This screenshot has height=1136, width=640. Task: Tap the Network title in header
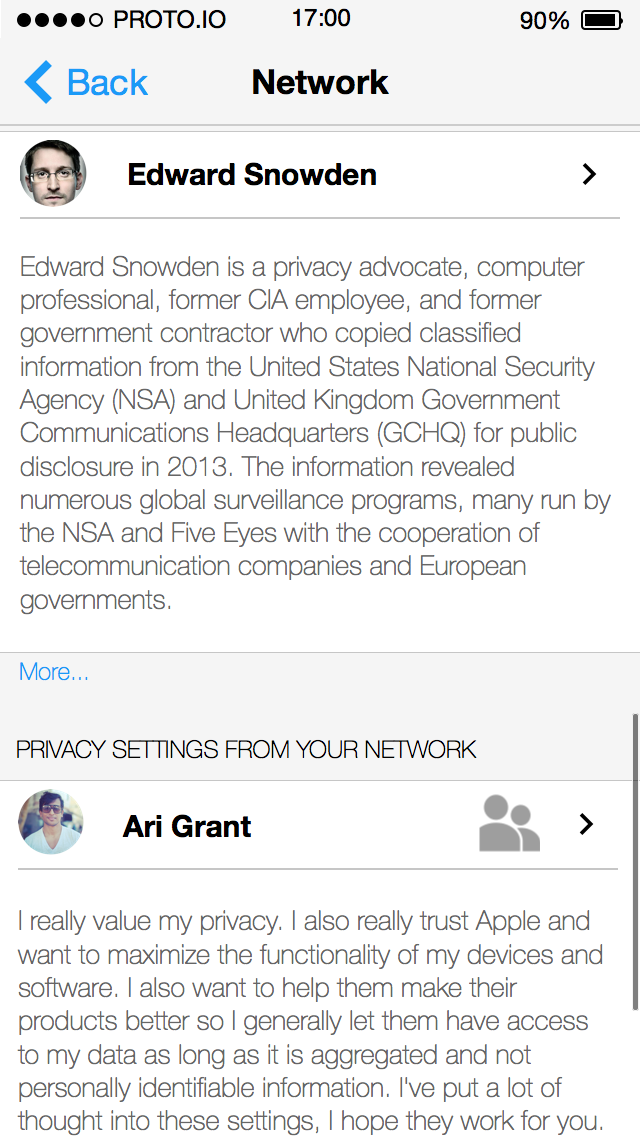click(320, 82)
